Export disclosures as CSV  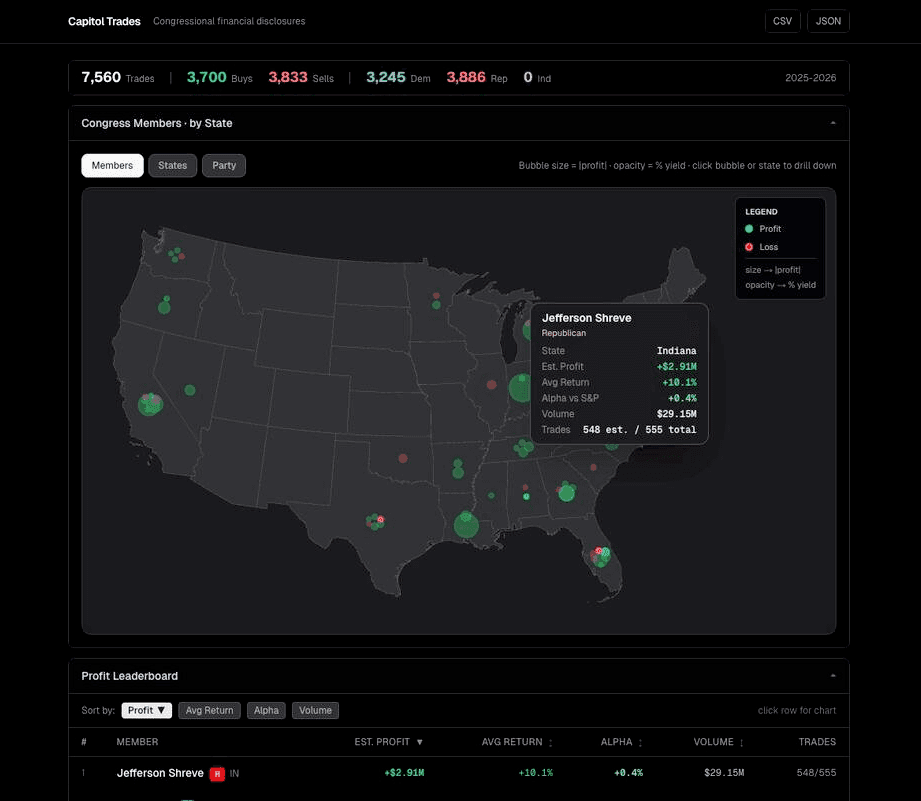782,20
